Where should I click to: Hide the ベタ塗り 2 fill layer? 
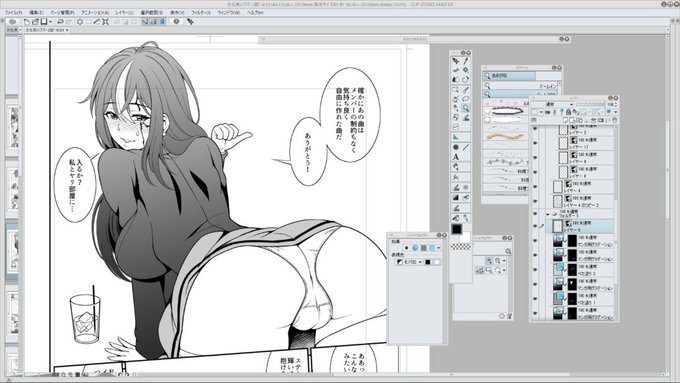pos(535,269)
